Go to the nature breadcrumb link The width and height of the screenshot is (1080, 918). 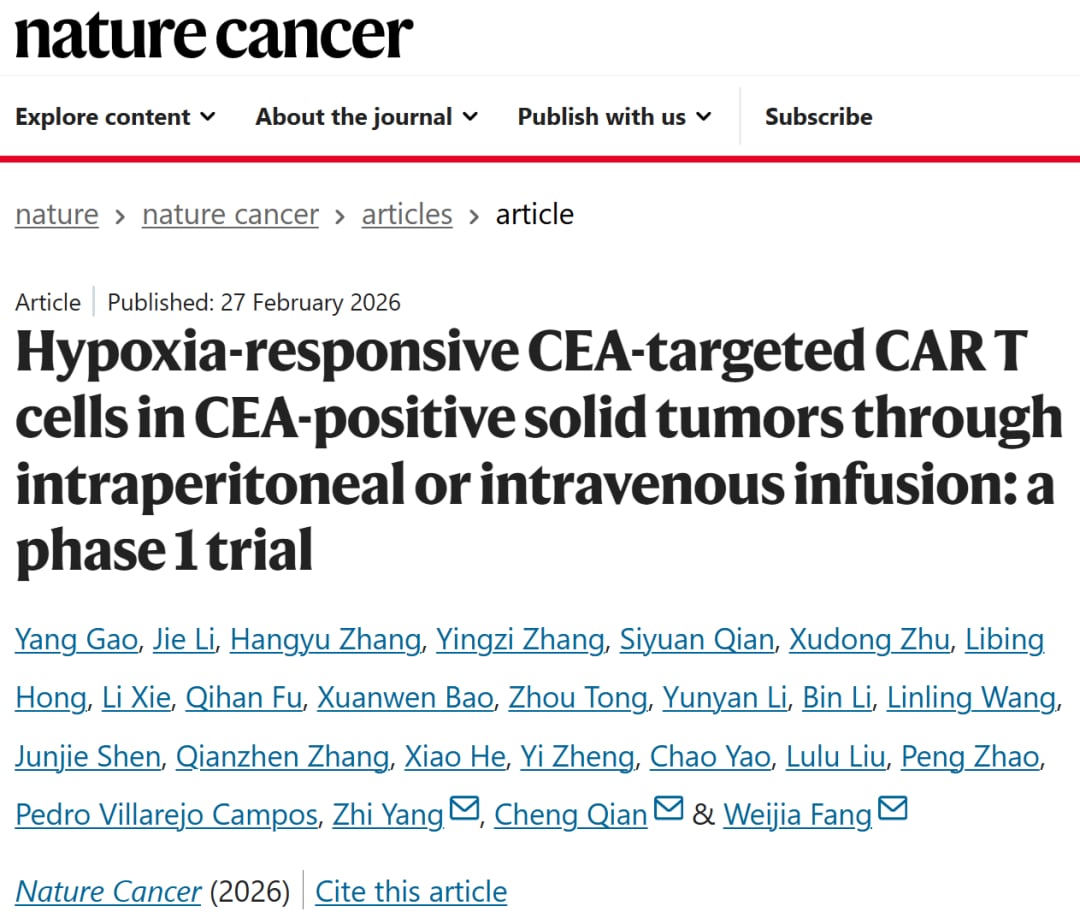(56, 214)
